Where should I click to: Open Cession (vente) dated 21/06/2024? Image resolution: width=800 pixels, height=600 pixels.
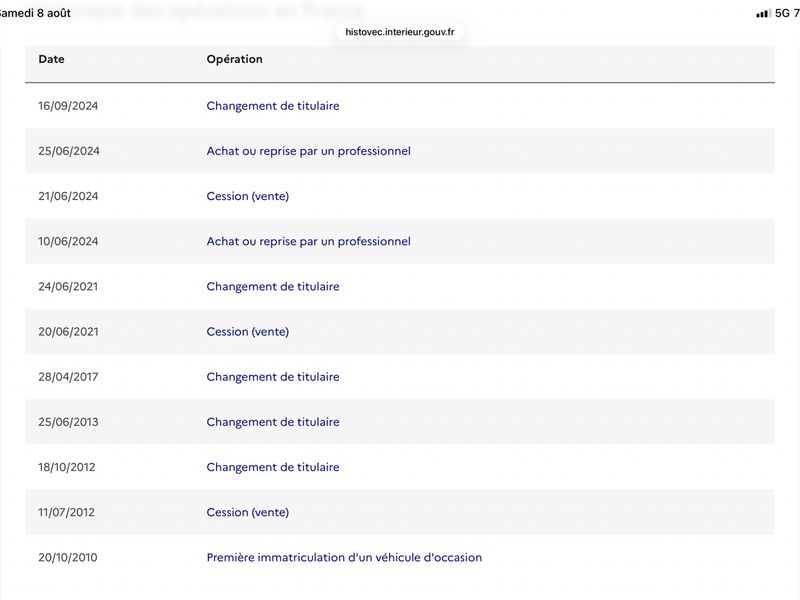click(x=247, y=196)
